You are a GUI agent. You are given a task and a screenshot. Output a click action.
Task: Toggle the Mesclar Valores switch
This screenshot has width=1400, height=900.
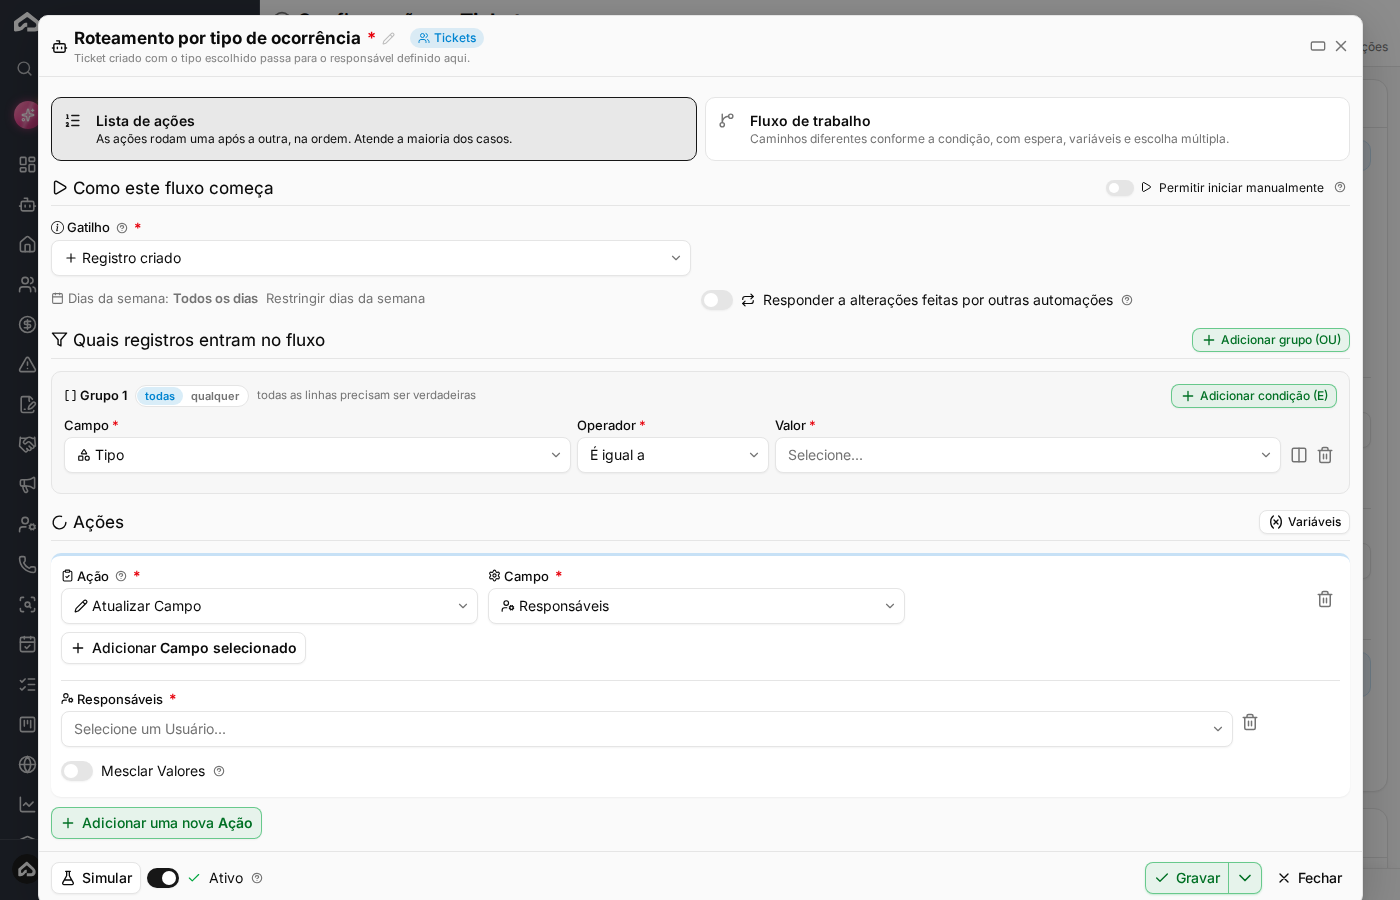(x=77, y=771)
